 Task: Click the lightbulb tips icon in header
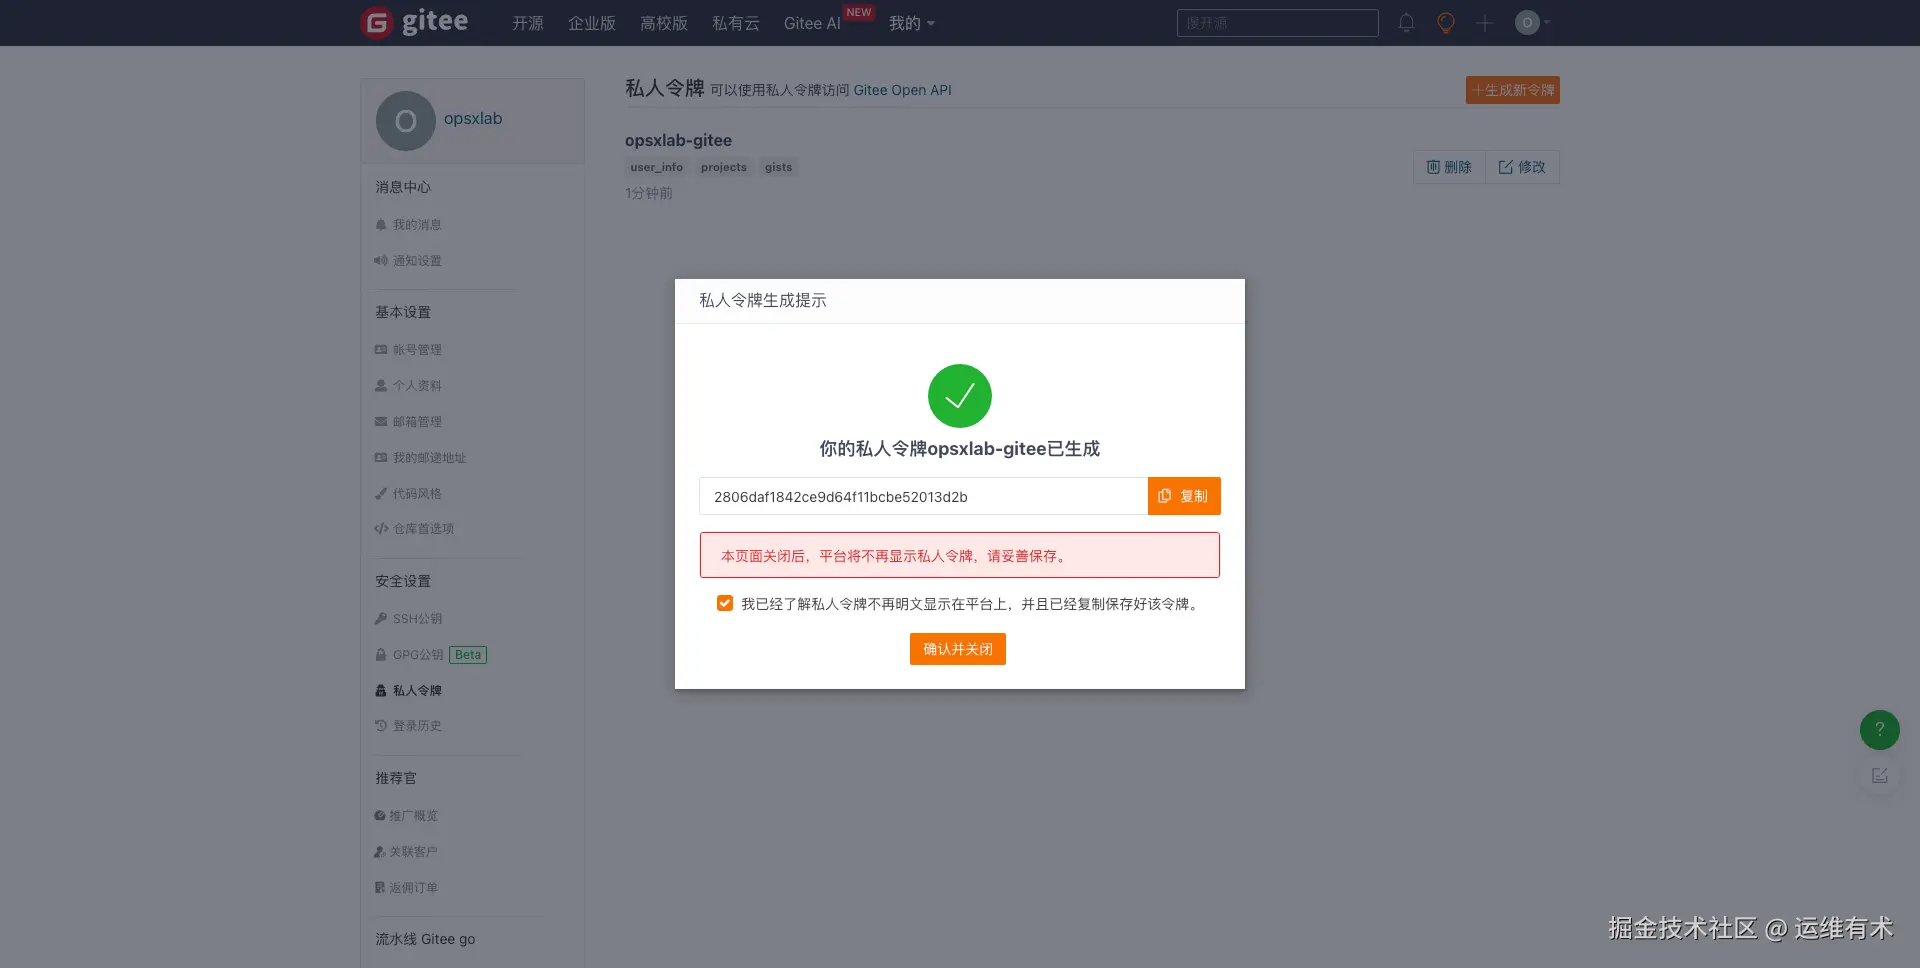[x=1445, y=22]
